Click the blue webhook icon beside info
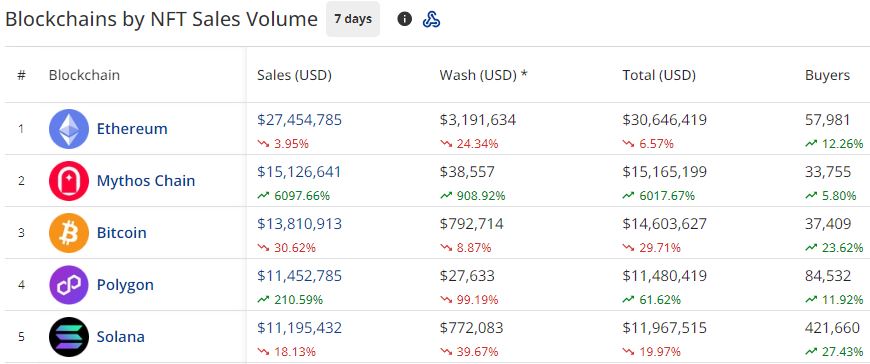Screen dimensions: 870x364 431,19
